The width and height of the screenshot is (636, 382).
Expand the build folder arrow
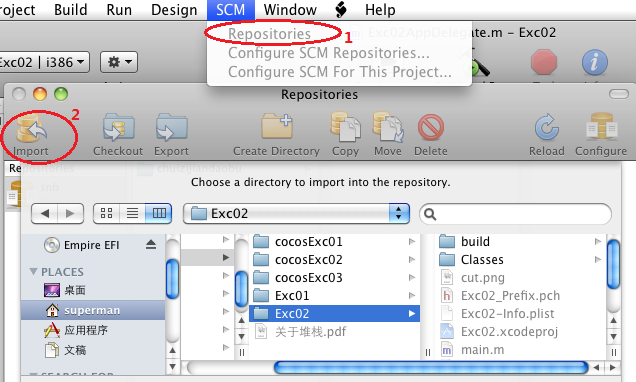click(597, 242)
